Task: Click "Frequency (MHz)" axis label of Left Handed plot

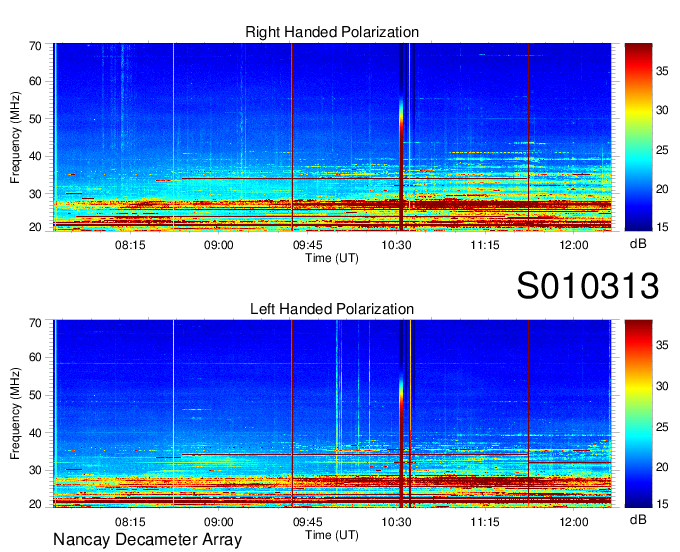Action: (15, 414)
